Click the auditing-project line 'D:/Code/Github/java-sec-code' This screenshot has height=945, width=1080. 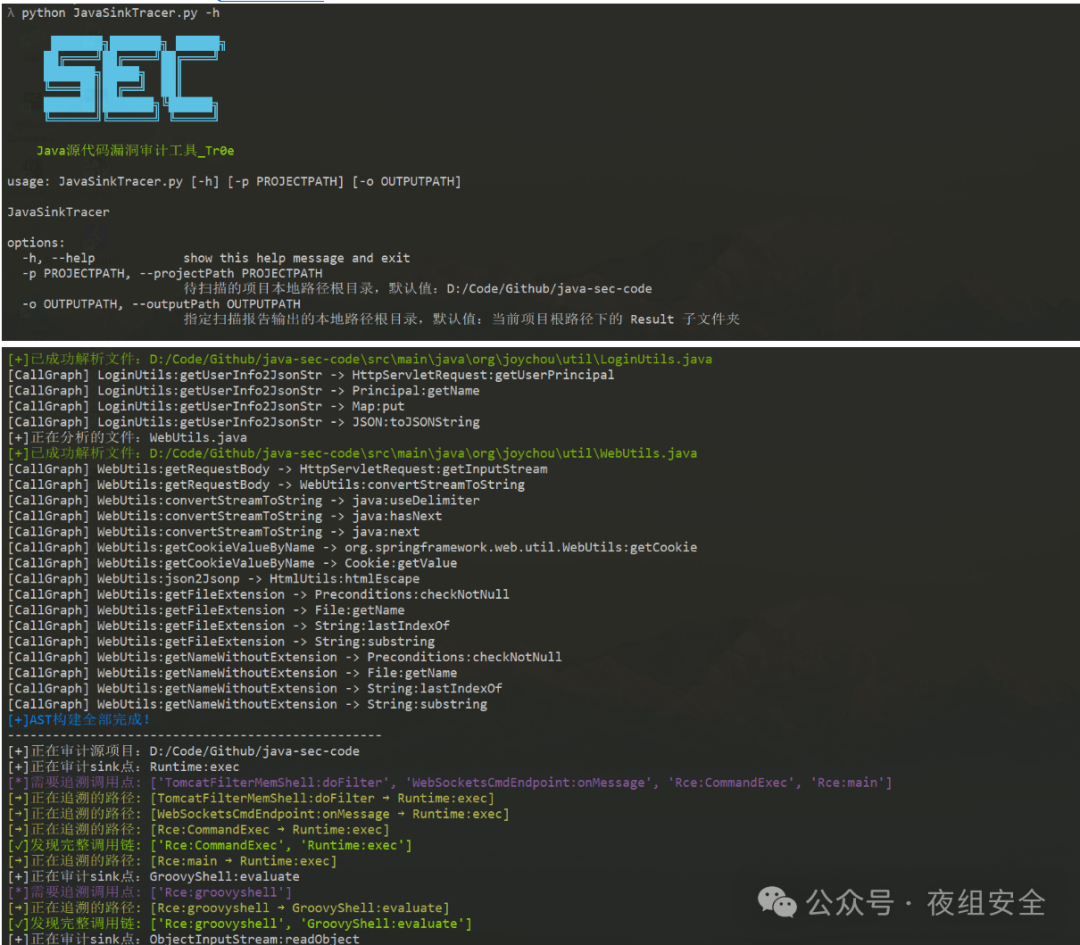point(183,751)
